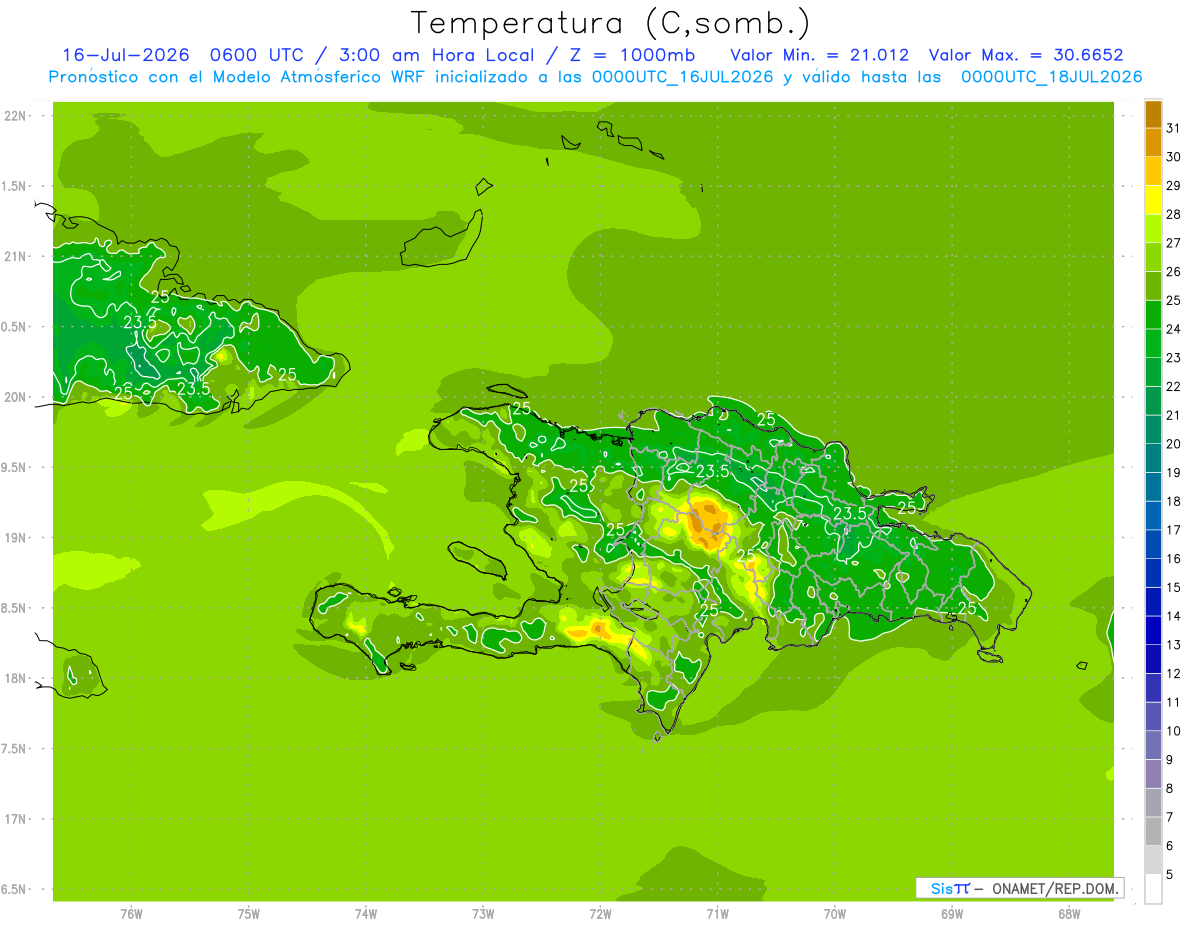Click the 22N latitude axis label
This screenshot has height=927, width=1200.
point(17,116)
